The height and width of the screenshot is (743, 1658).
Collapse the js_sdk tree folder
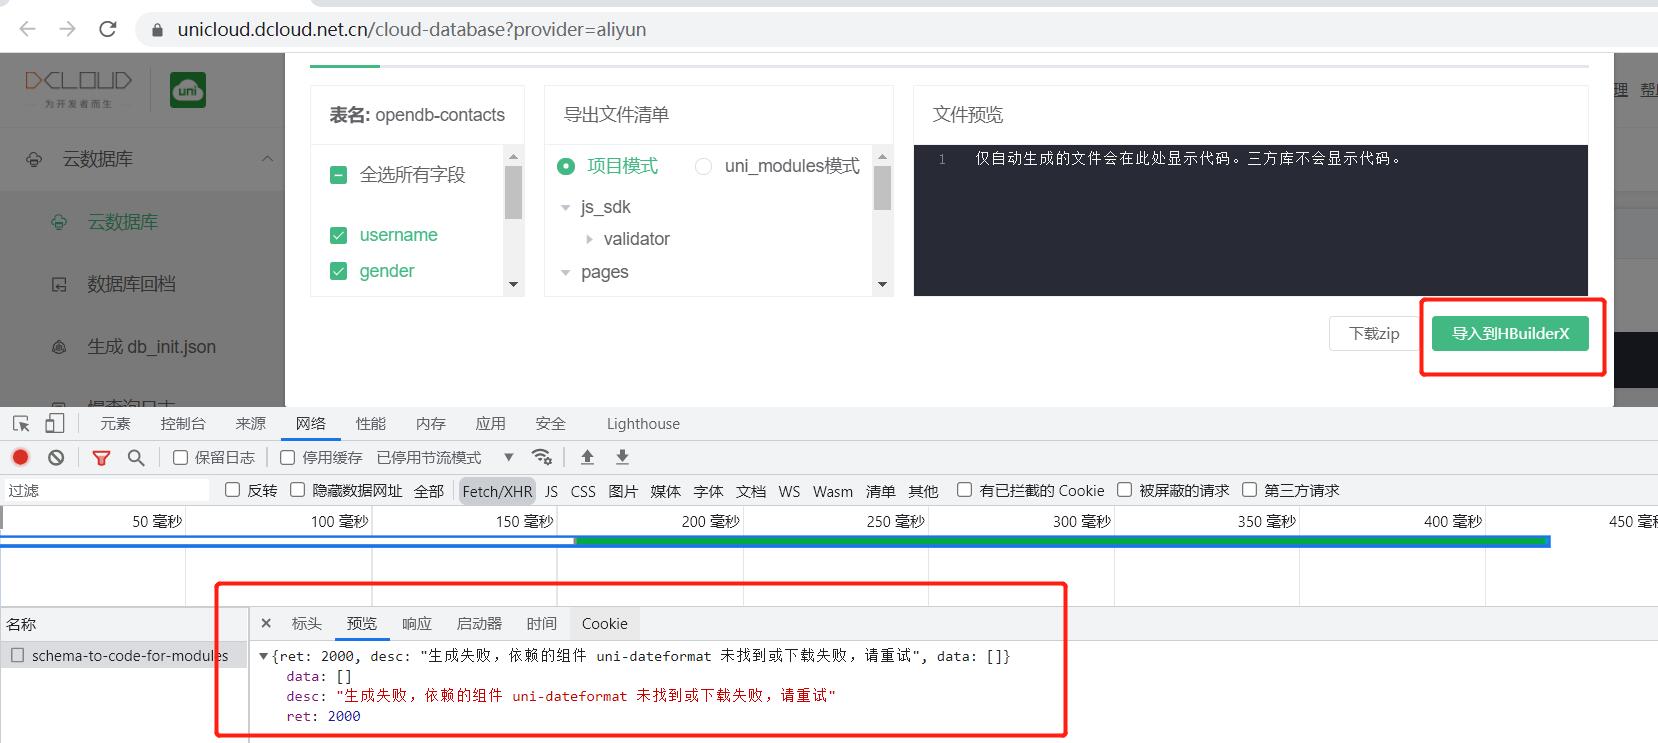[565, 208]
